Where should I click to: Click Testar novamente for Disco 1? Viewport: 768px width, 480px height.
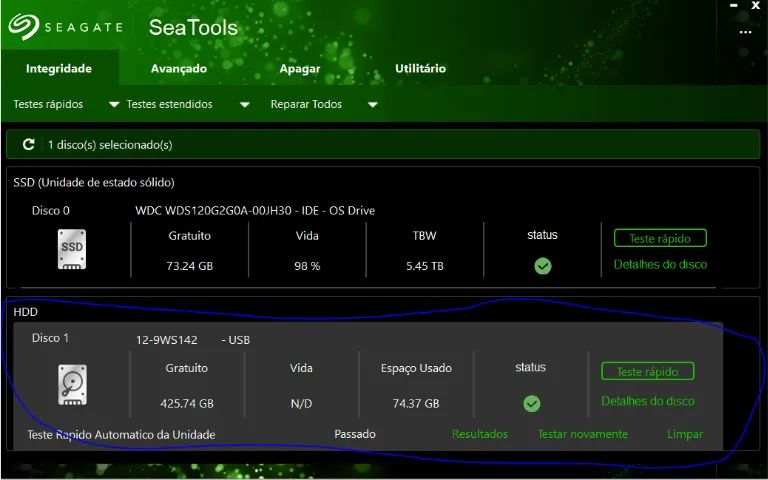point(583,434)
